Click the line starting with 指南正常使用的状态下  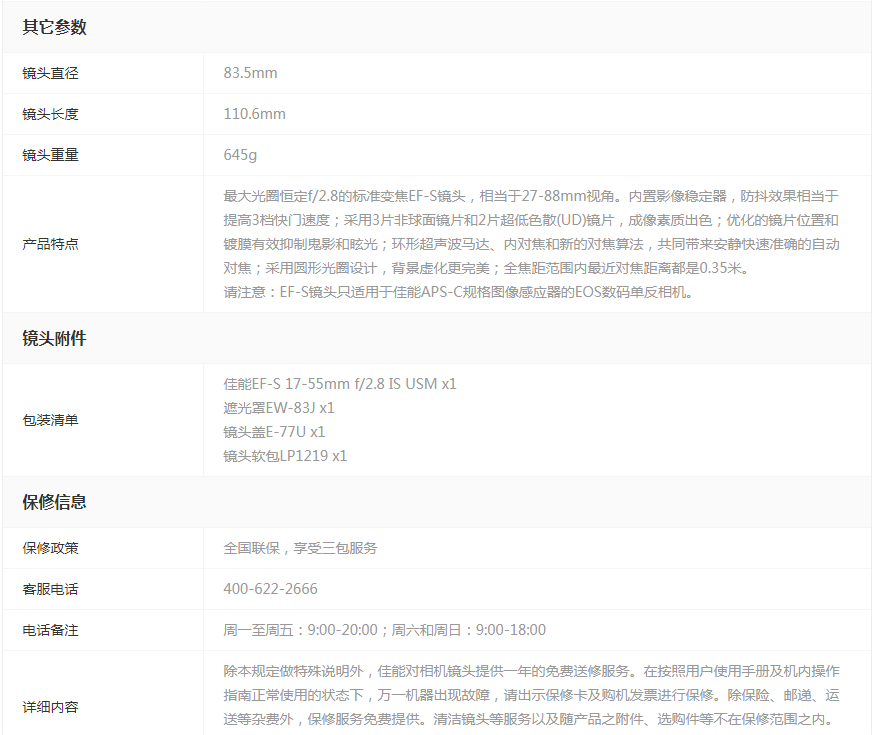[x=531, y=695]
